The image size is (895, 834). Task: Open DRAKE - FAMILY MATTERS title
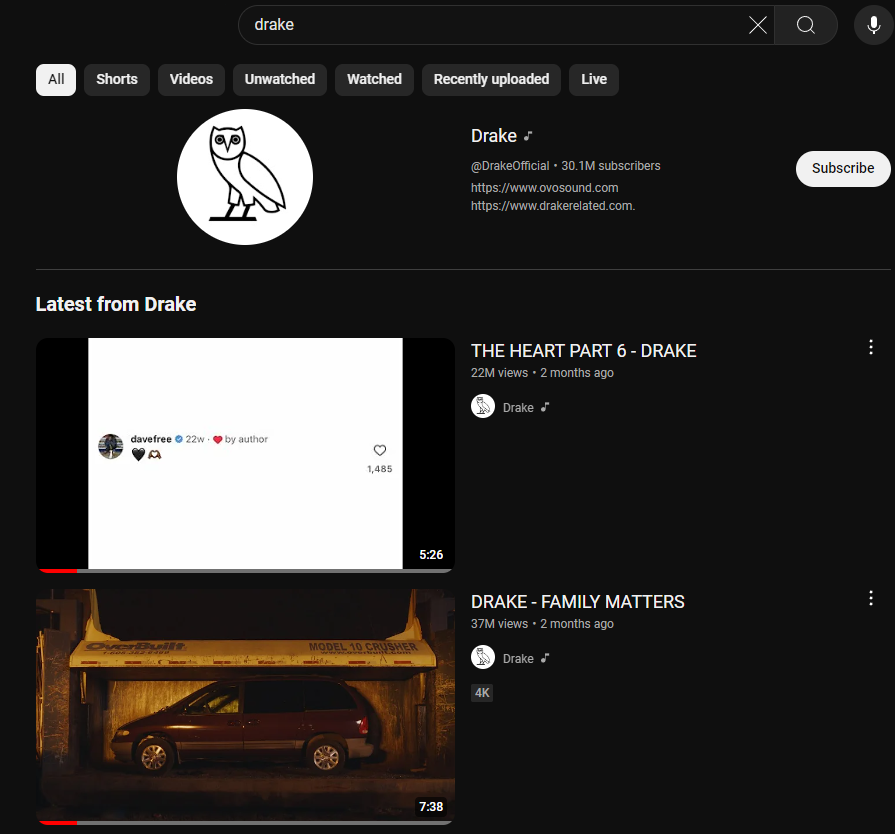[578, 602]
